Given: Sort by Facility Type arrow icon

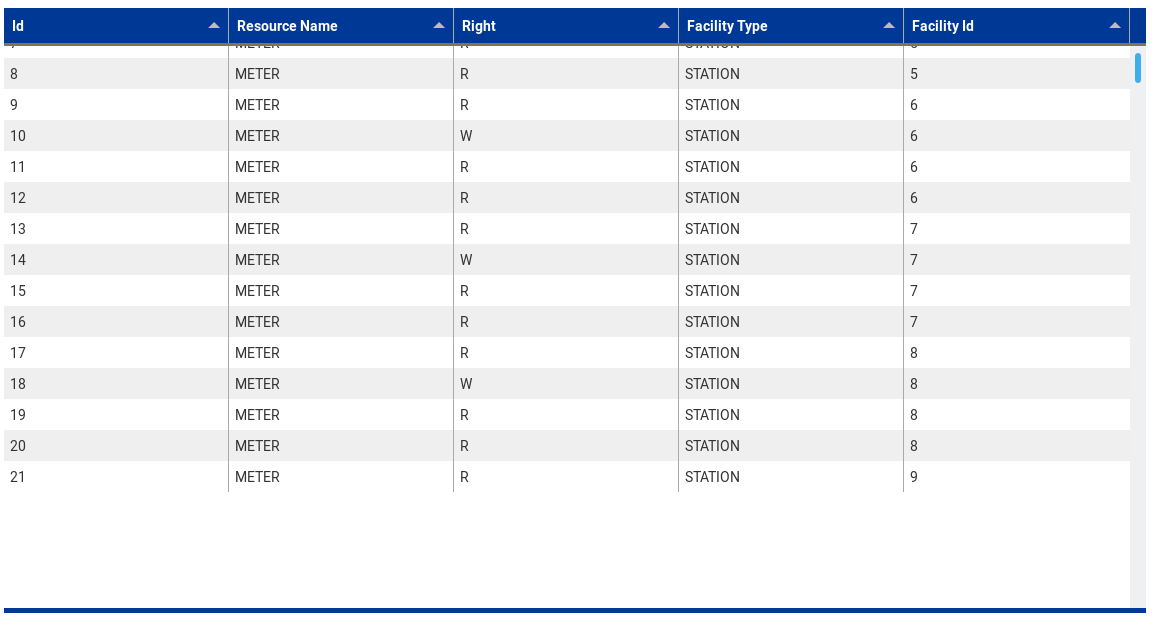Looking at the screenshot, I should (889, 26).
